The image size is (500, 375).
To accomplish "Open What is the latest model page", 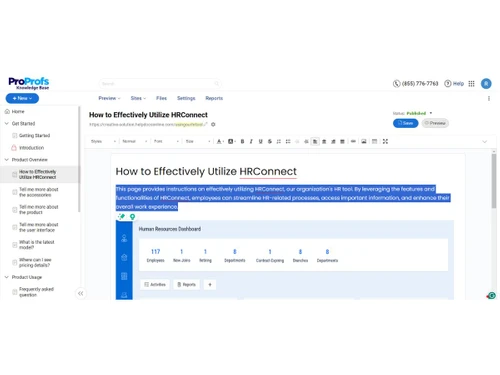I will (x=36, y=245).
